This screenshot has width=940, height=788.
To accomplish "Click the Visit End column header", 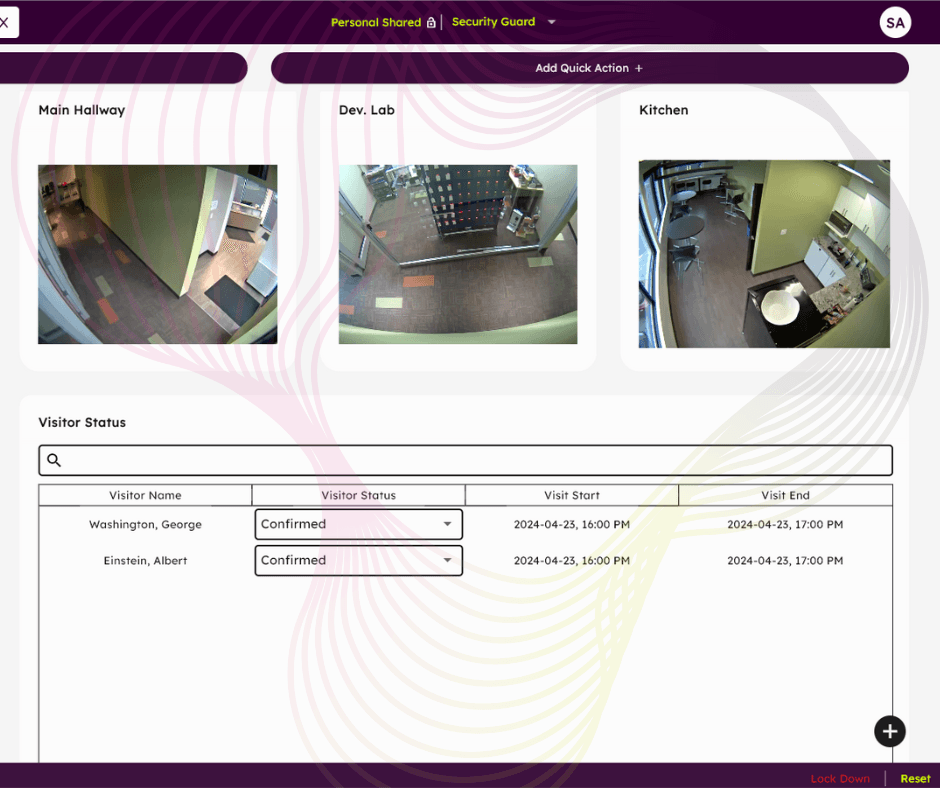I will tap(785, 495).
